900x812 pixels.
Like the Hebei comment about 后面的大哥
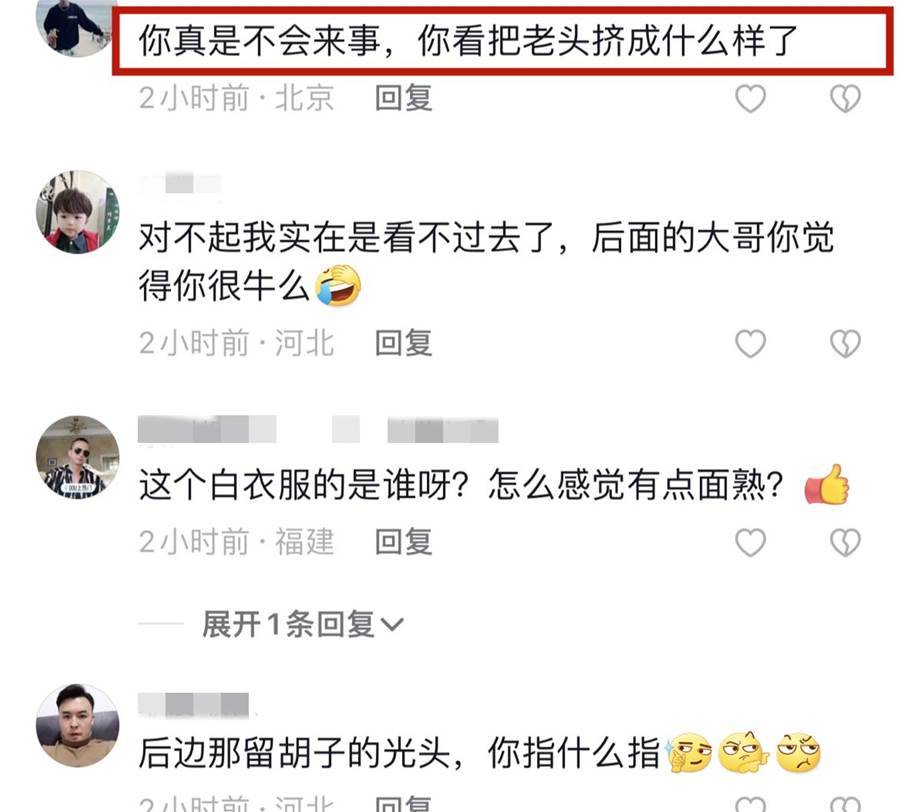click(x=750, y=344)
